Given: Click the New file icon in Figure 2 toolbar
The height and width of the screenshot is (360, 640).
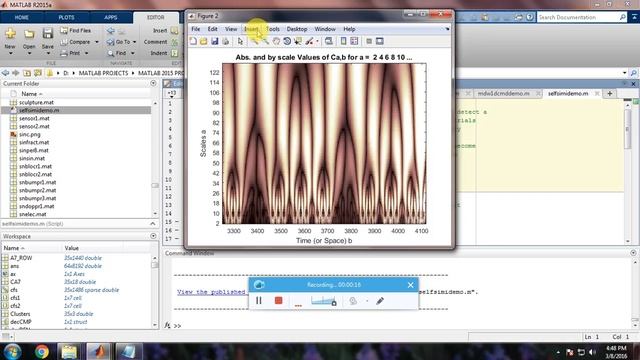Looking at the screenshot, I should pos(193,41).
